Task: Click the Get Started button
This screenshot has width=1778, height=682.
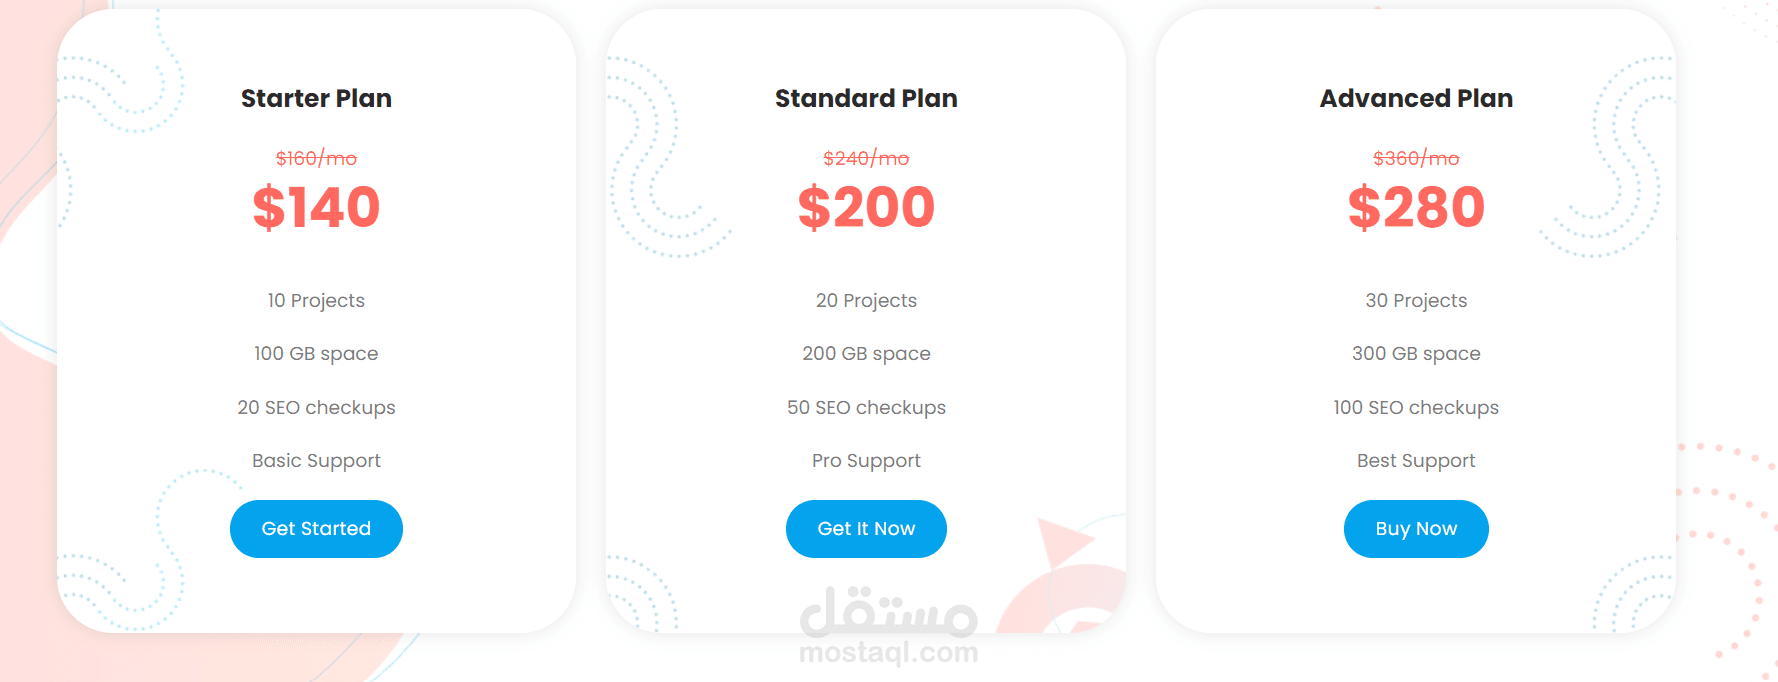Action: pyautogui.click(x=316, y=529)
